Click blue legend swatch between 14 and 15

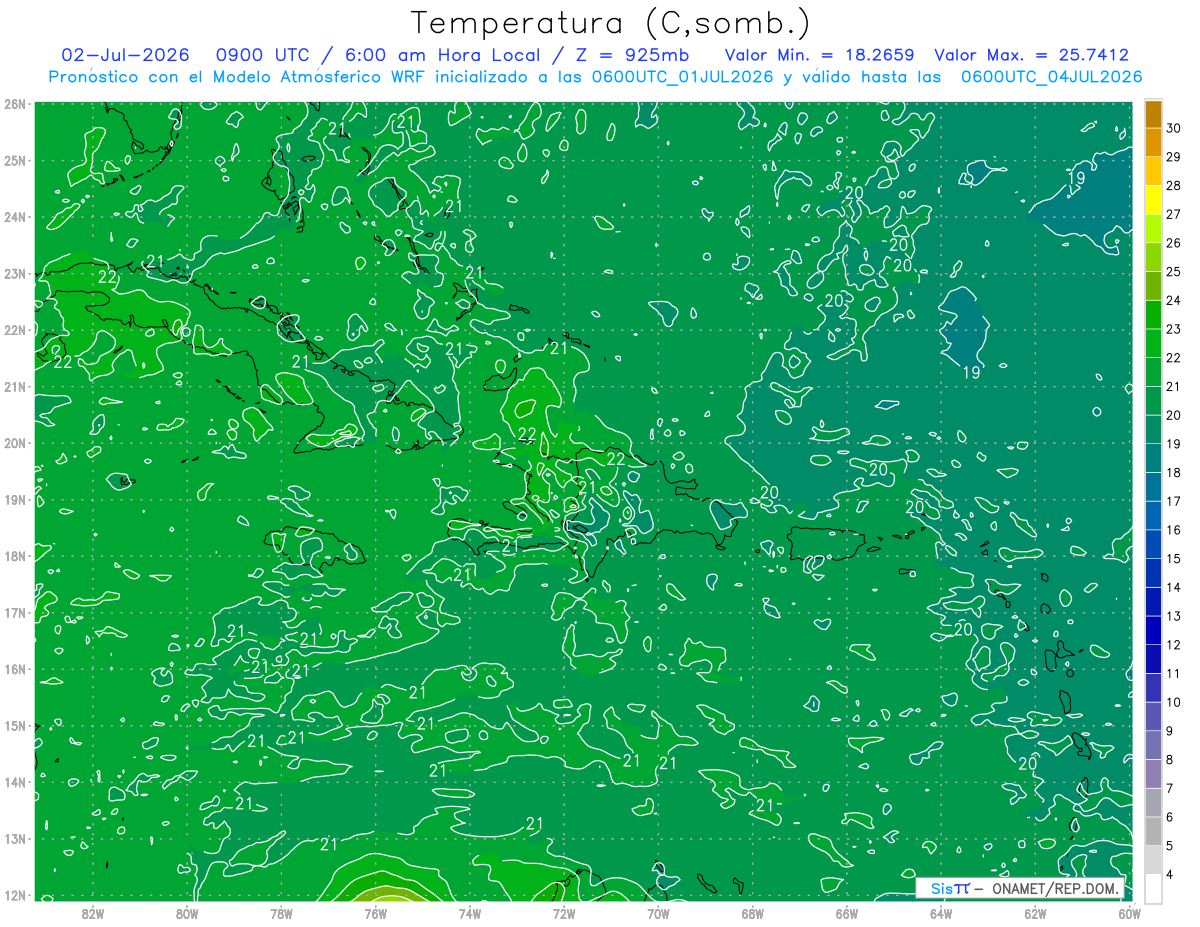click(x=1153, y=573)
